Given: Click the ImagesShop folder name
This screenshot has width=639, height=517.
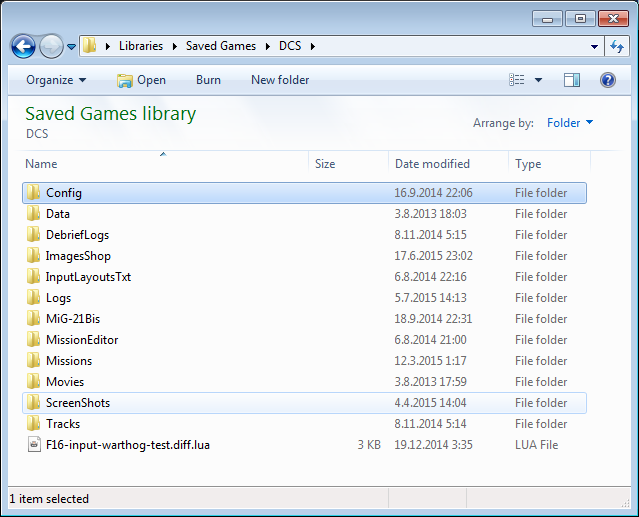Looking at the screenshot, I should tap(78, 256).
